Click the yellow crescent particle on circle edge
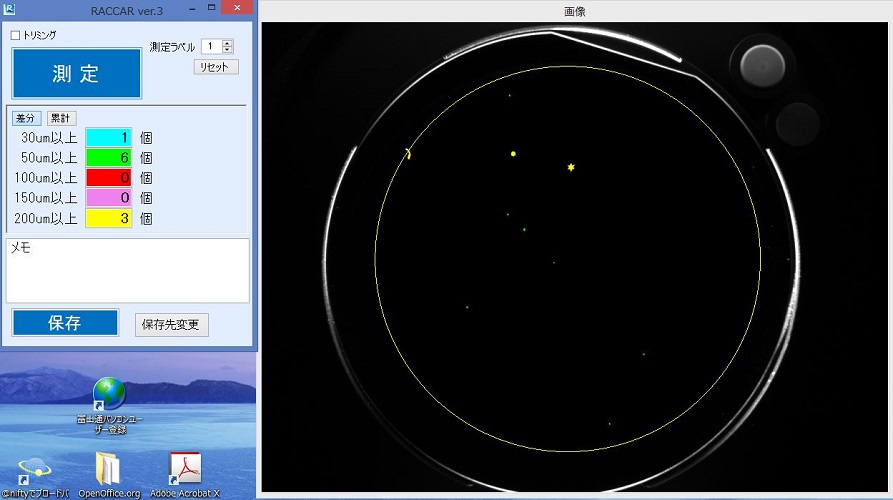The image size is (893, 500). (x=408, y=153)
